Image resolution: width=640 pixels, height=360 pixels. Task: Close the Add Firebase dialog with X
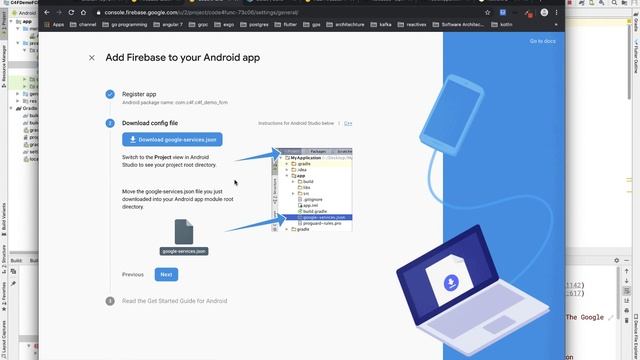[91, 58]
